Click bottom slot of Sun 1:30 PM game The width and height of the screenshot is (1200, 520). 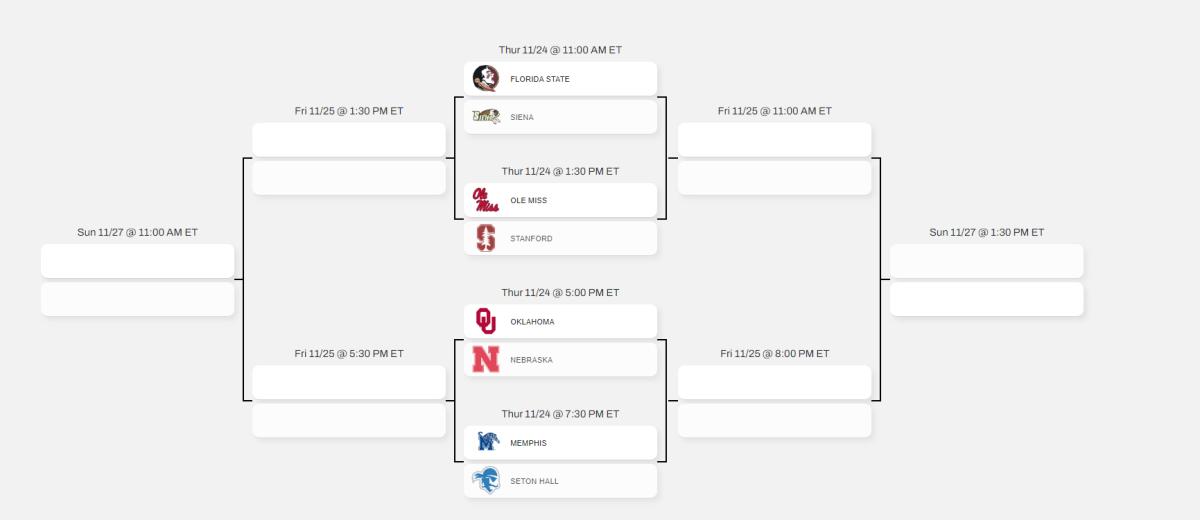pos(986,299)
